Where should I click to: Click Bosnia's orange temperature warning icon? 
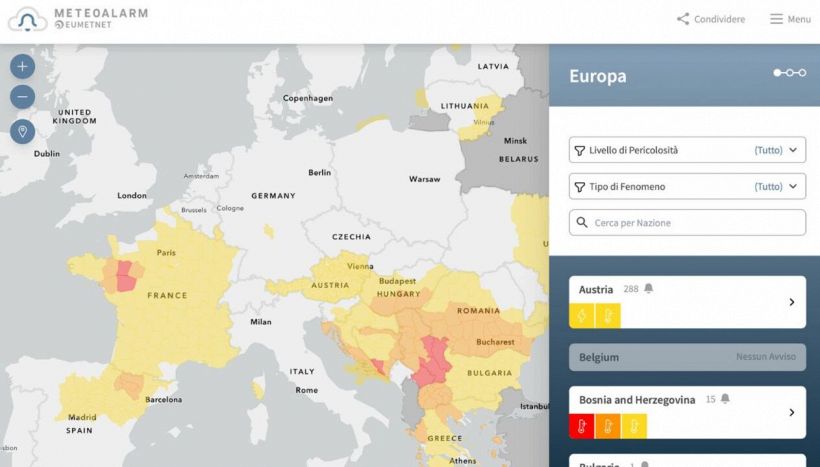click(607, 426)
